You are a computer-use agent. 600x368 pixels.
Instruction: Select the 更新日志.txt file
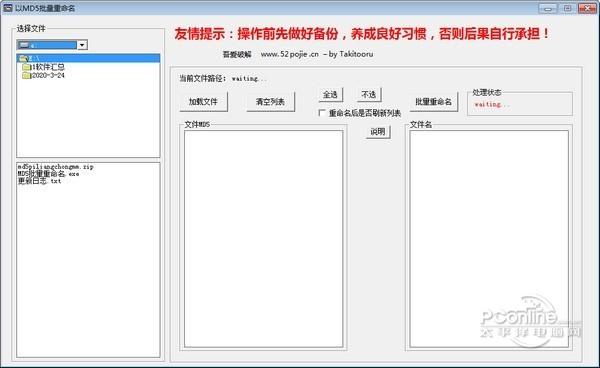coord(39,181)
